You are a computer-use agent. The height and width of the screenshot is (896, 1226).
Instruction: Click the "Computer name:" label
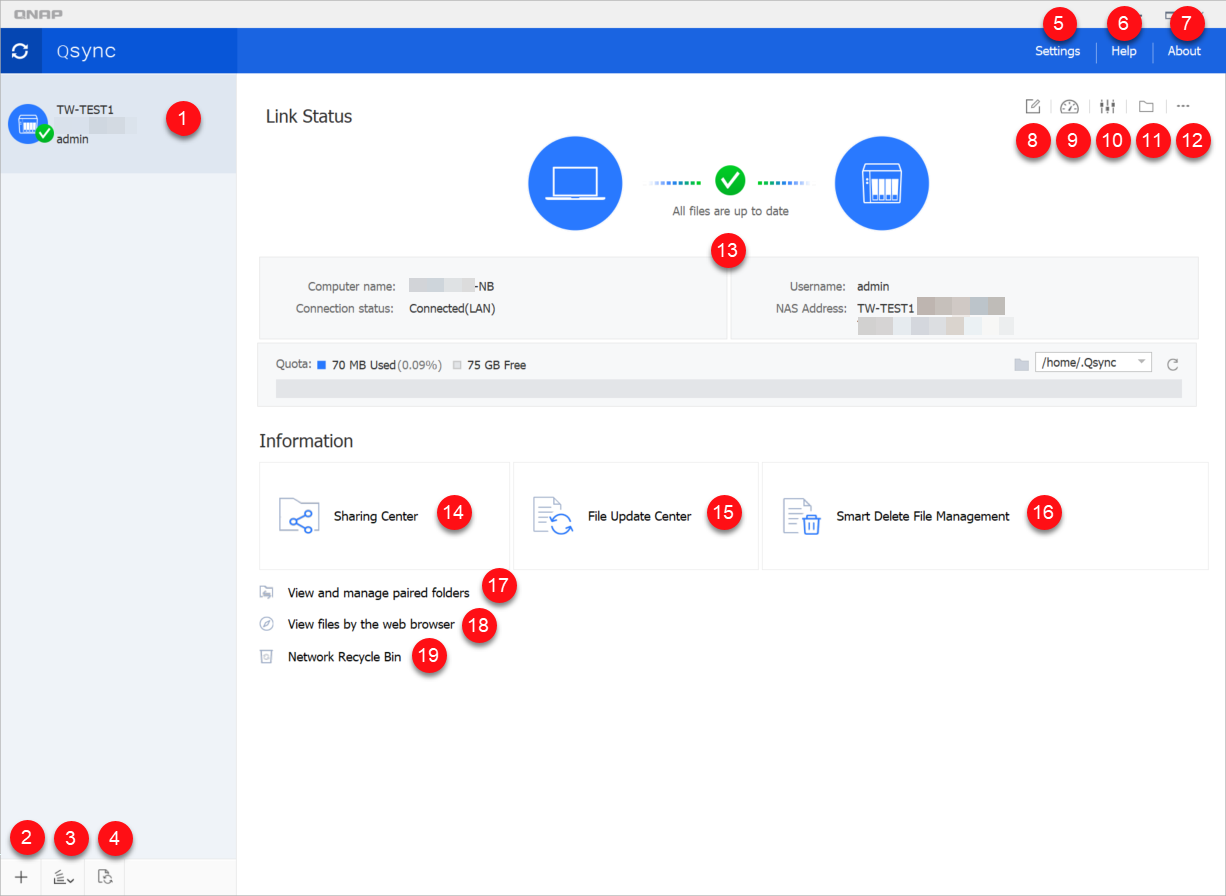pos(351,286)
